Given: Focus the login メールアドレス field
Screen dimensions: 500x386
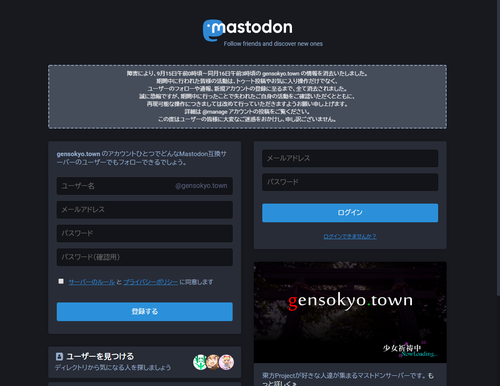Looking at the screenshot, I should pos(350,158).
